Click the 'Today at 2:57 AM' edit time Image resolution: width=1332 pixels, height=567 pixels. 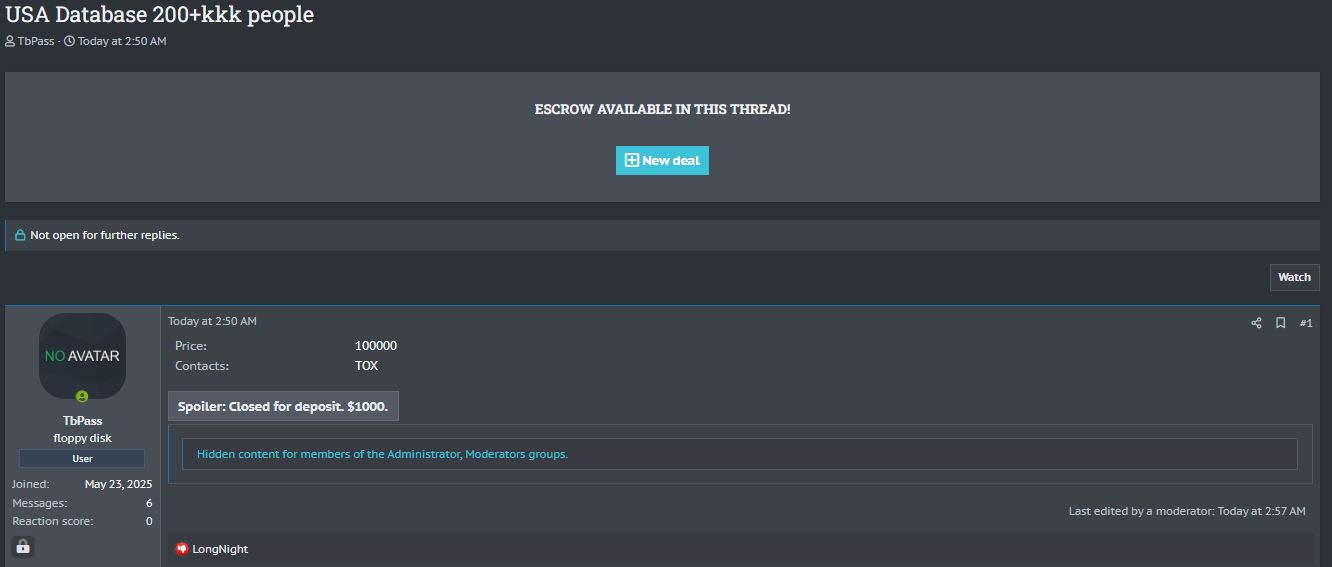pyautogui.click(x=1261, y=511)
